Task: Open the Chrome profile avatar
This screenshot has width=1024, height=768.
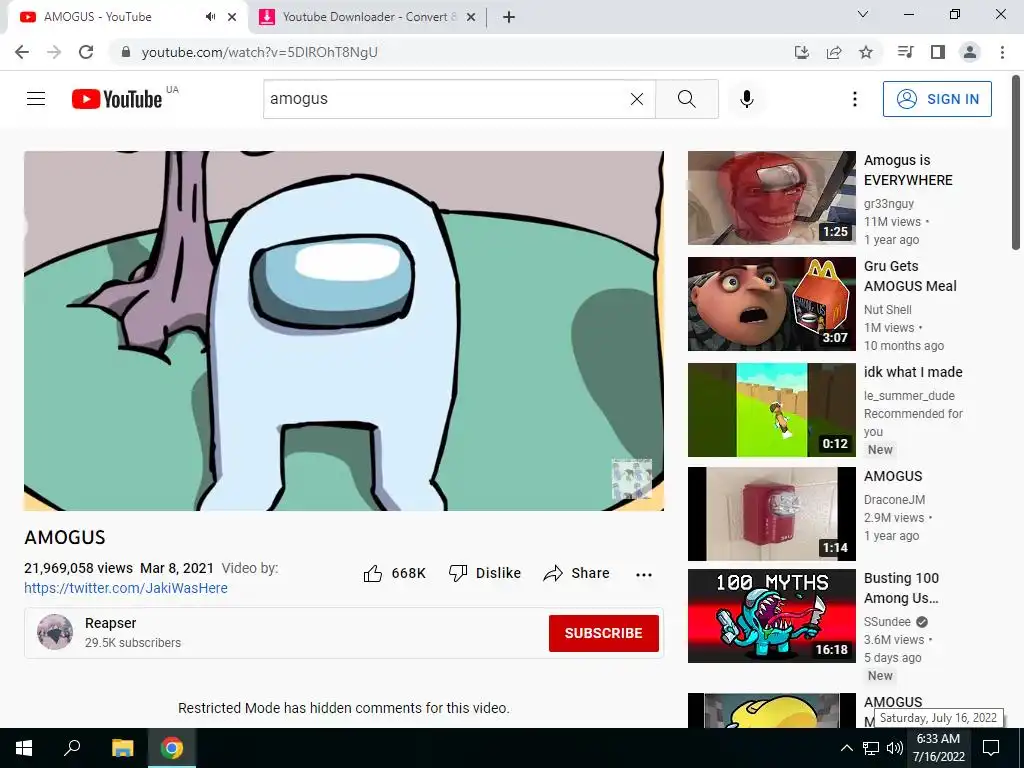Action: click(x=970, y=52)
